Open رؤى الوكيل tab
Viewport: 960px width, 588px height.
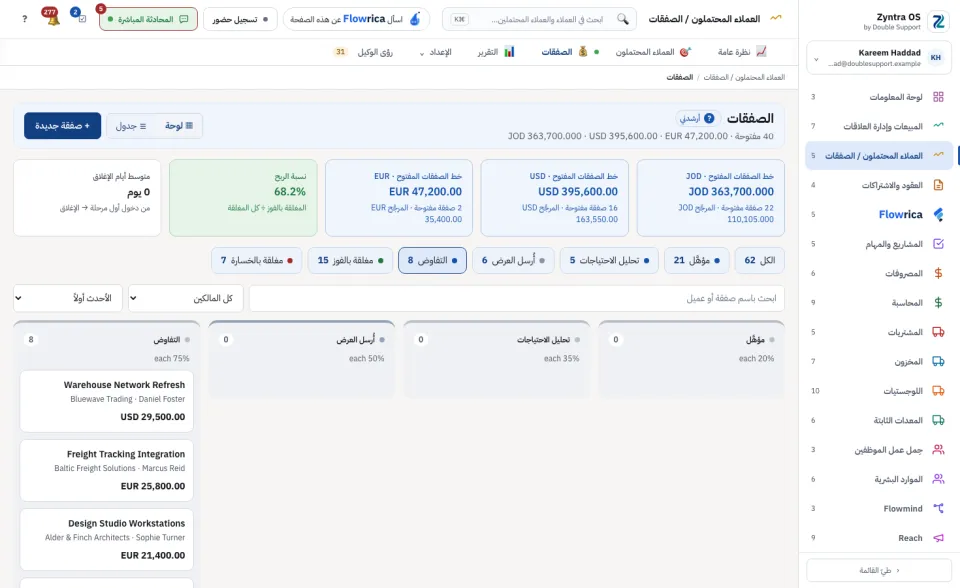coord(364,52)
